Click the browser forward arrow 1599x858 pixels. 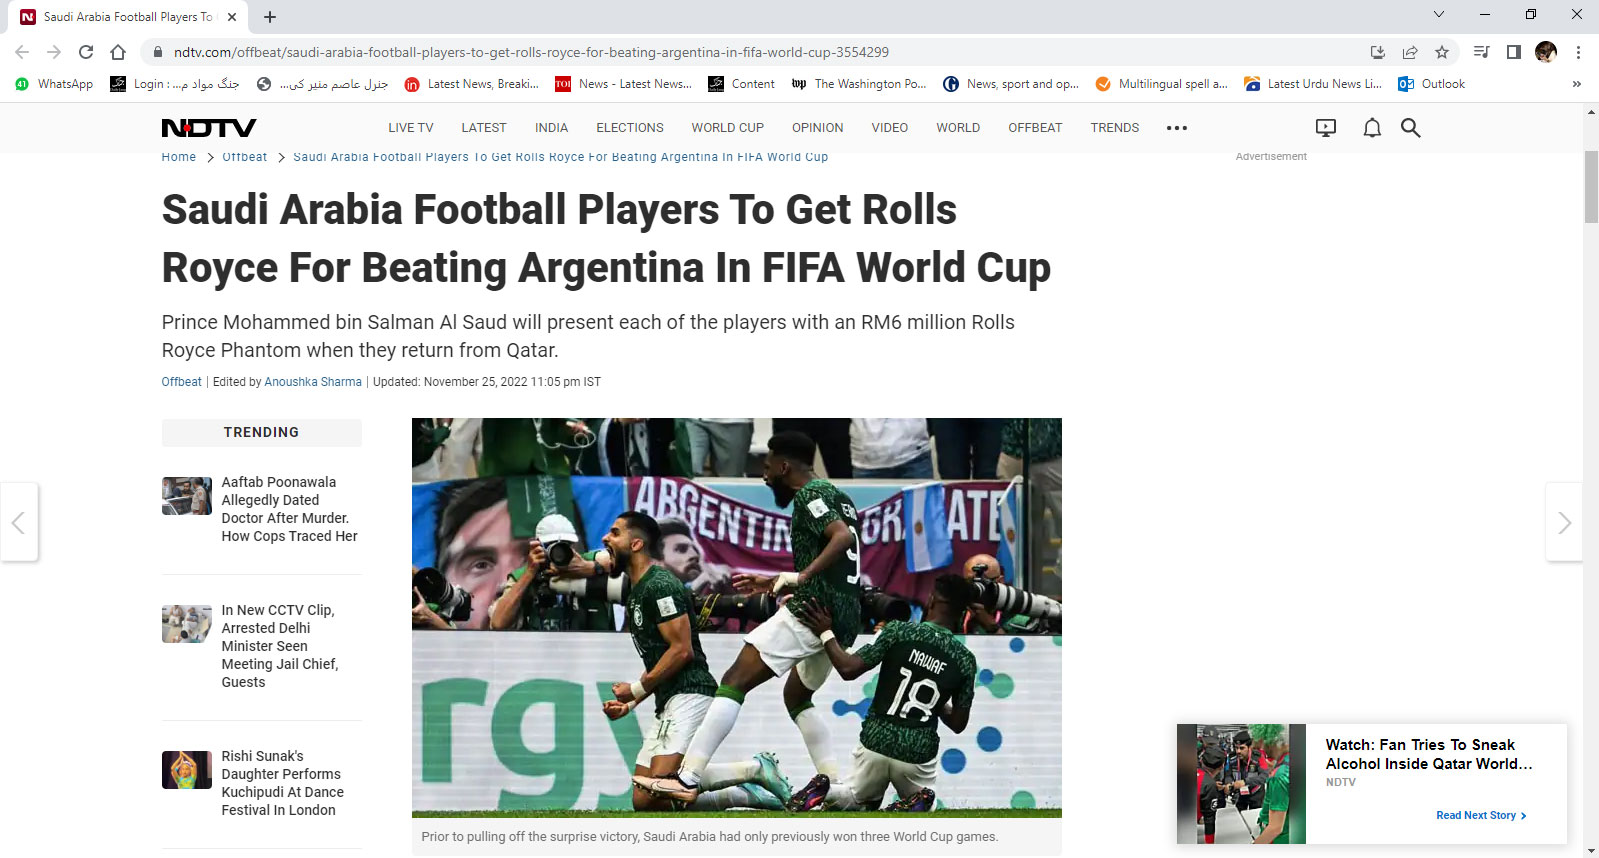(x=54, y=52)
